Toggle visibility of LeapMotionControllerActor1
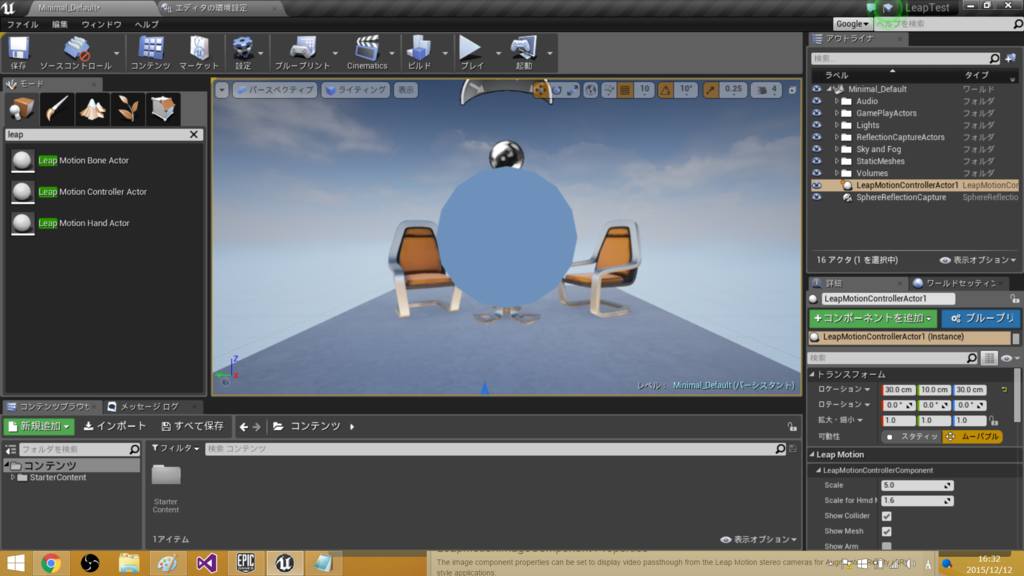 pos(817,185)
